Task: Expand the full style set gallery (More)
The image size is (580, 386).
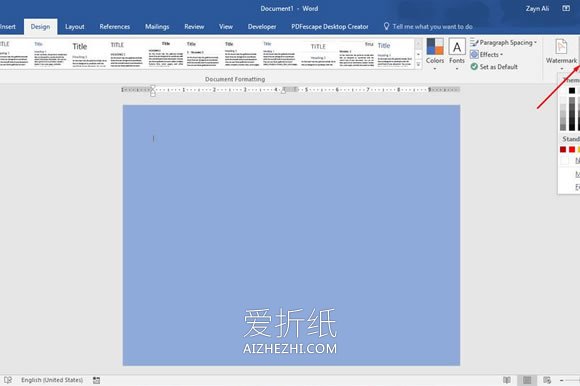Action: click(x=418, y=64)
